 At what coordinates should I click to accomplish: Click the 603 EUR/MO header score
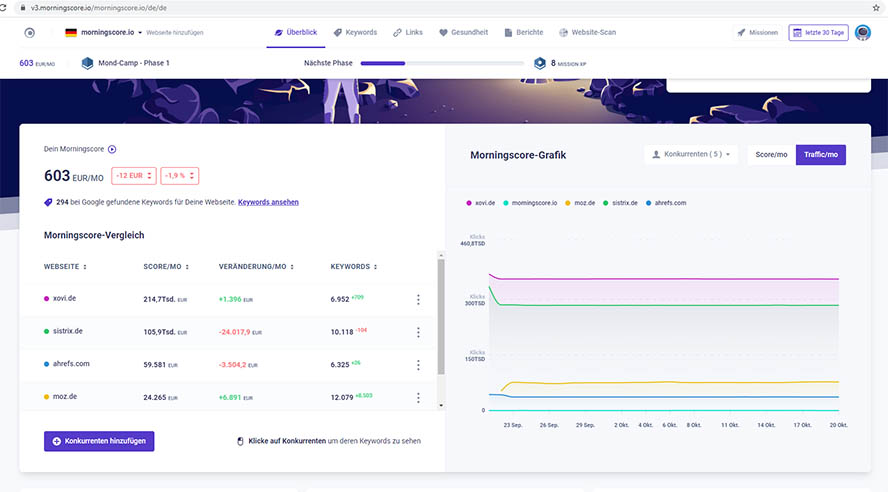37,63
